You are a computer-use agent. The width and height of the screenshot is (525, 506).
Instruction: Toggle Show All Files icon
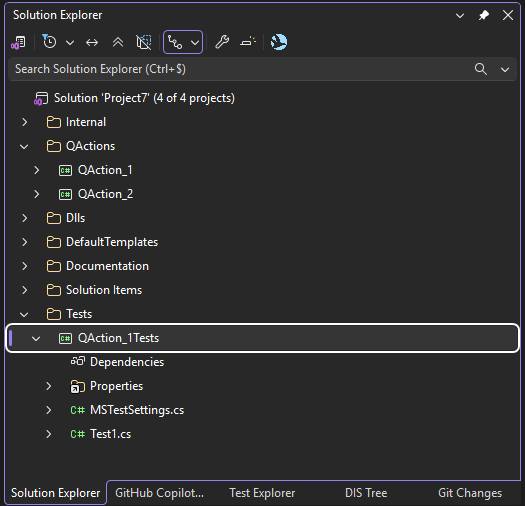(x=144, y=42)
